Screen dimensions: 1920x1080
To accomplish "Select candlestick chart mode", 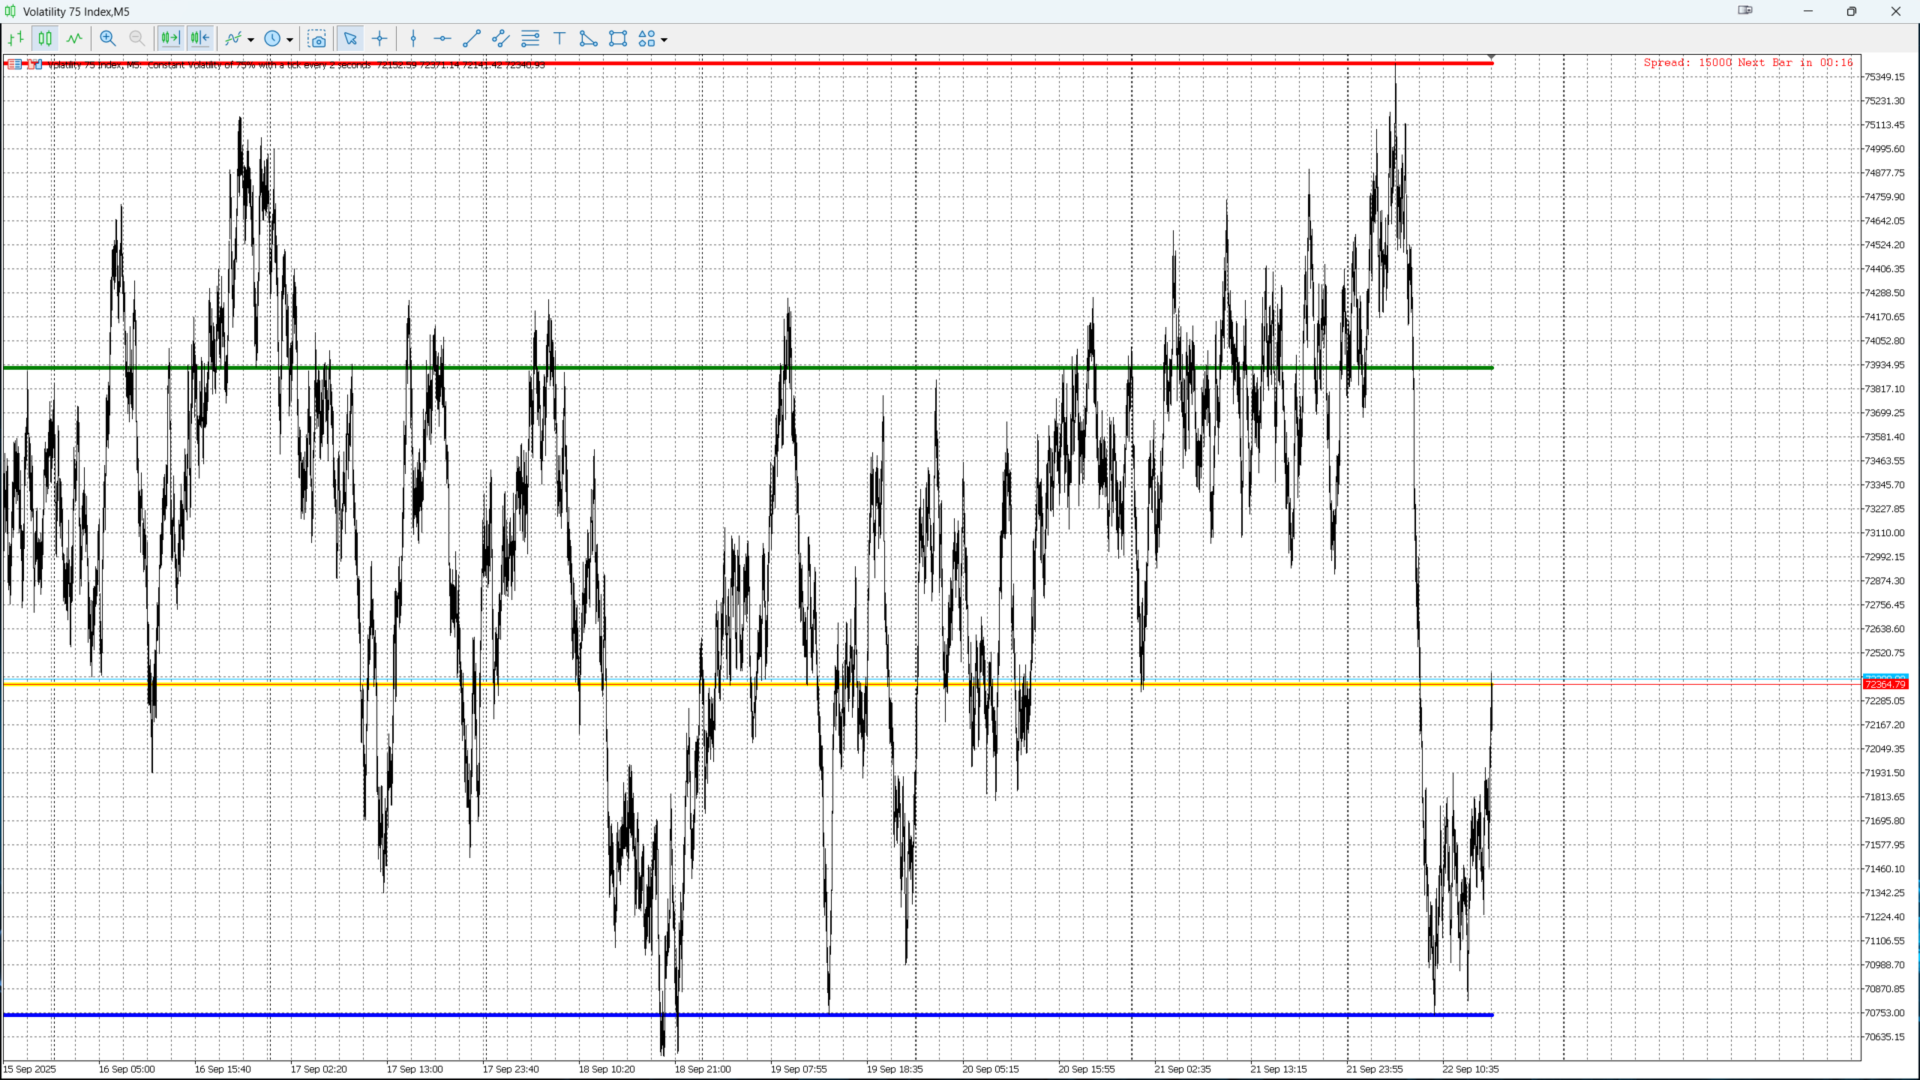I will coord(45,39).
